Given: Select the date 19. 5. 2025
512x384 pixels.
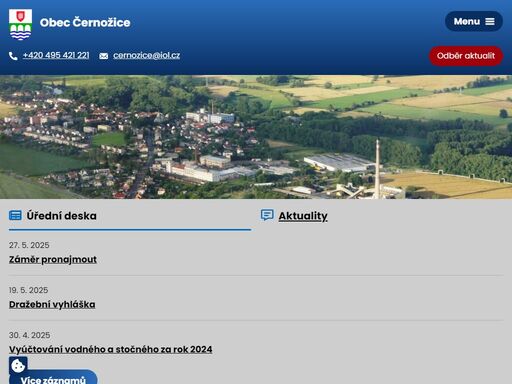Looking at the screenshot, I should [x=28, y=290].
